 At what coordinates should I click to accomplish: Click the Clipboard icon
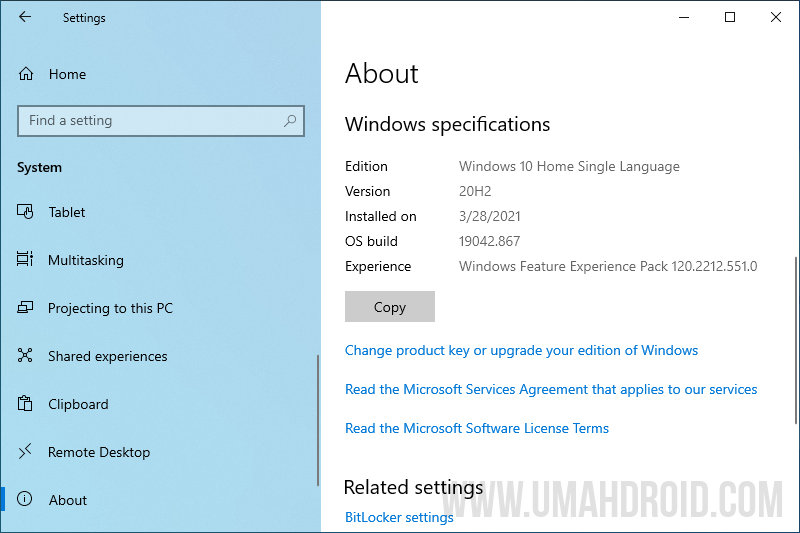click(x=25, y=403)
